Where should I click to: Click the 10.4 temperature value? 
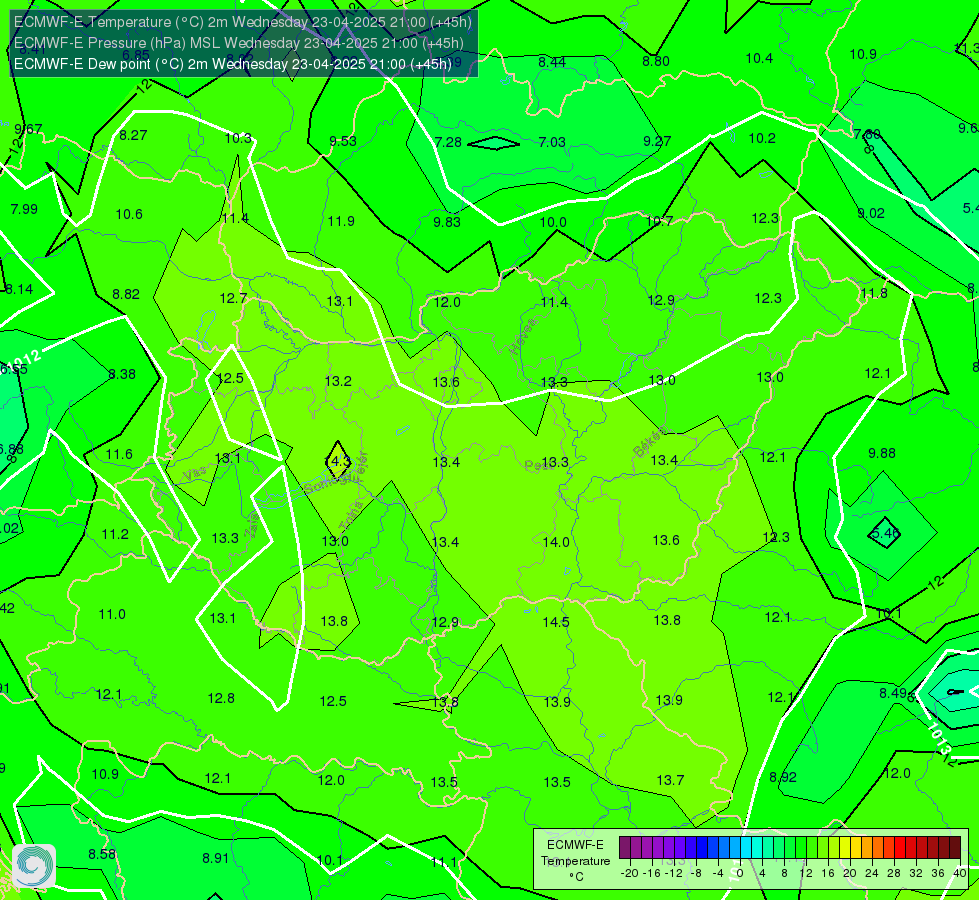click(759, 58)
